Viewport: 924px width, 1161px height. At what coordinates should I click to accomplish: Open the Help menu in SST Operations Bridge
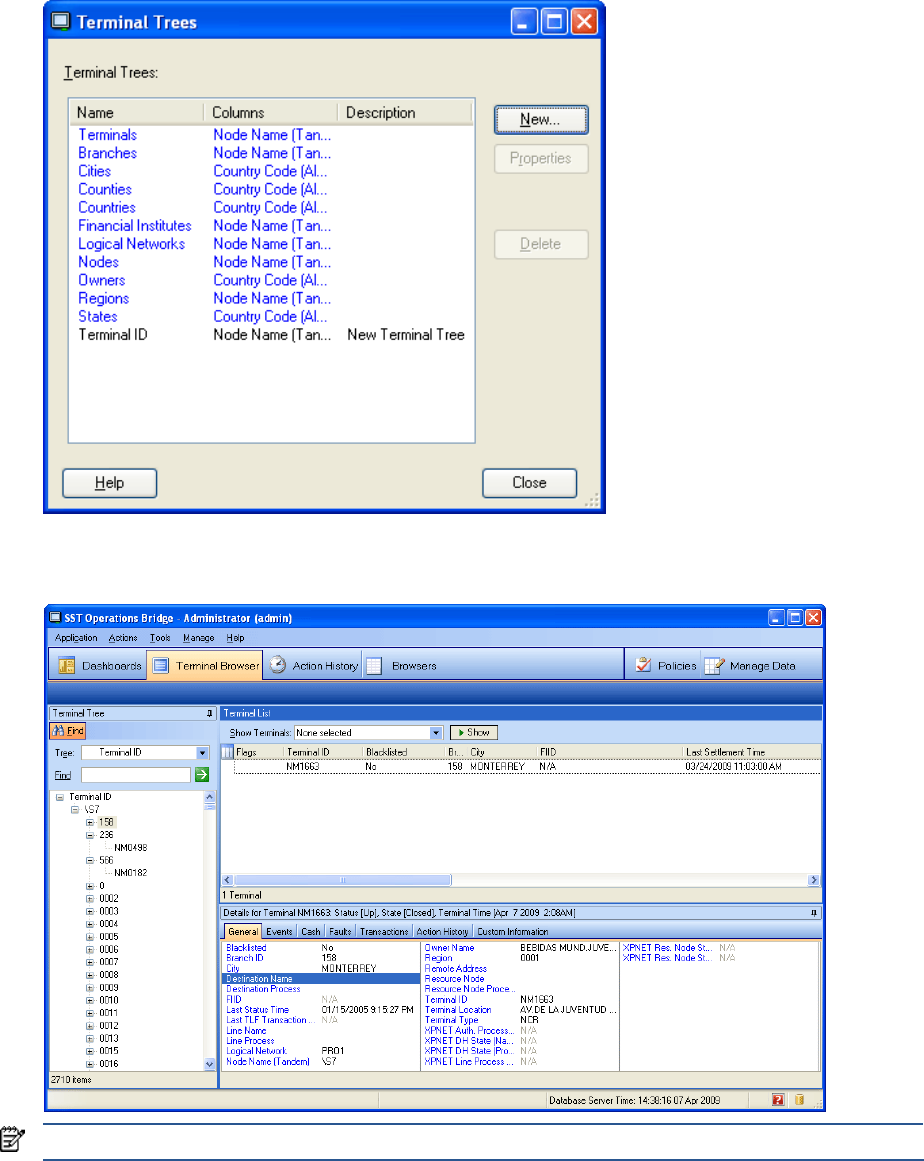(x=235, y=638)
